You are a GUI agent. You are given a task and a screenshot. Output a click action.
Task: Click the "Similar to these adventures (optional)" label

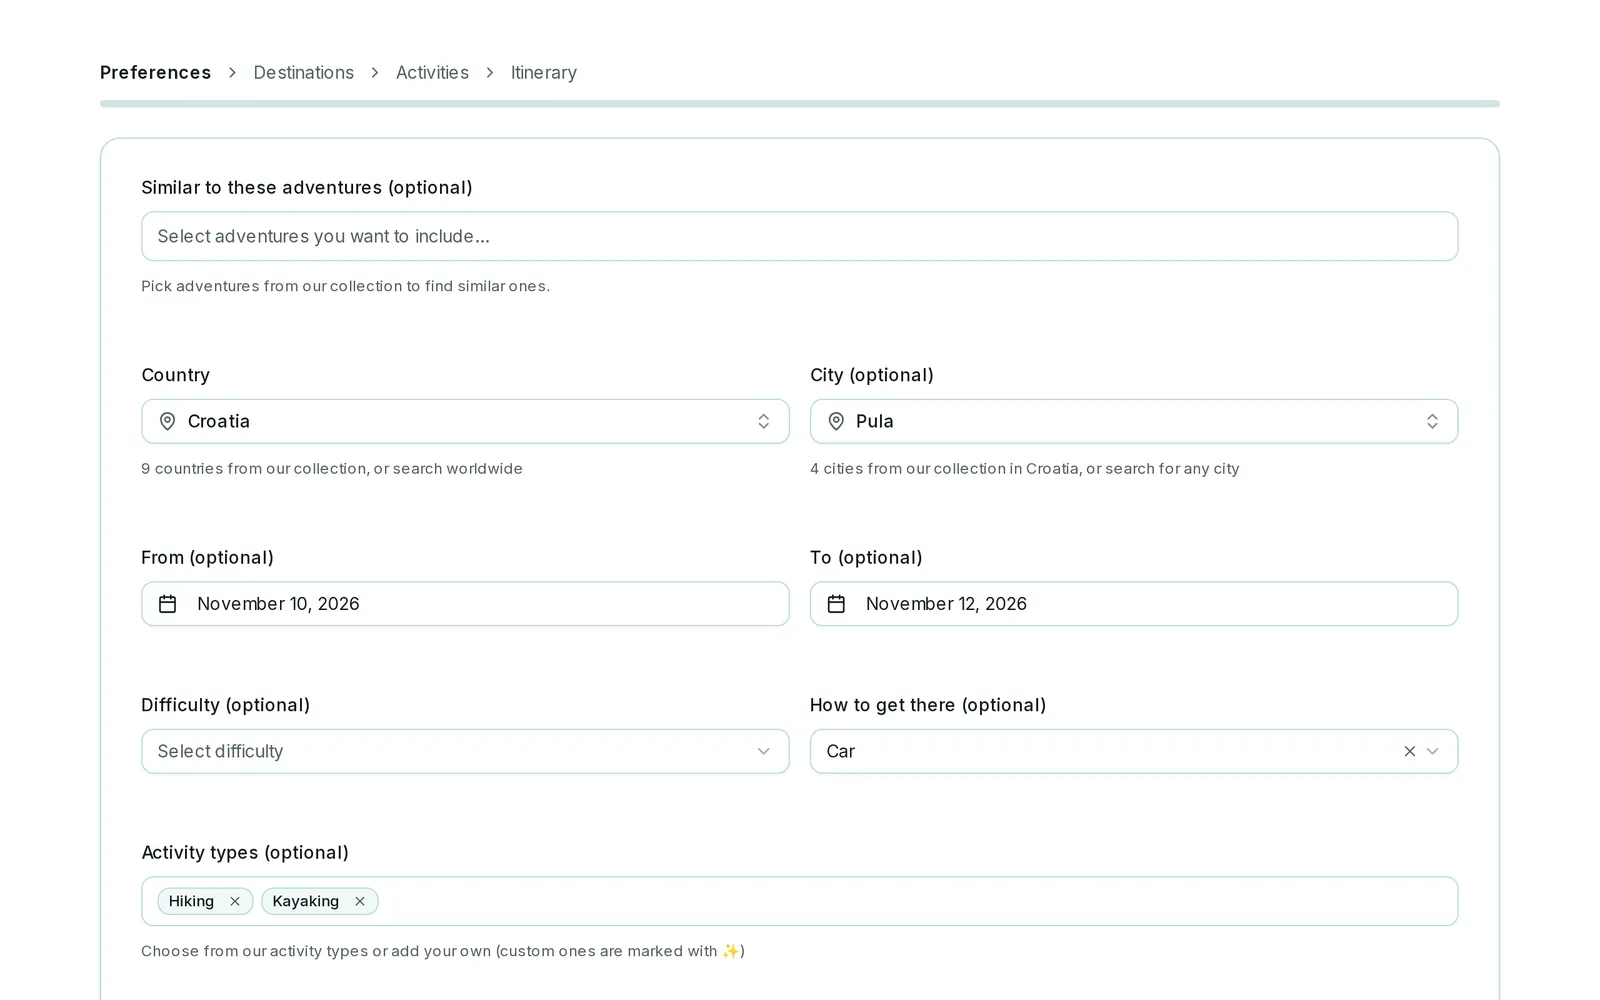[x=307, y=188]
